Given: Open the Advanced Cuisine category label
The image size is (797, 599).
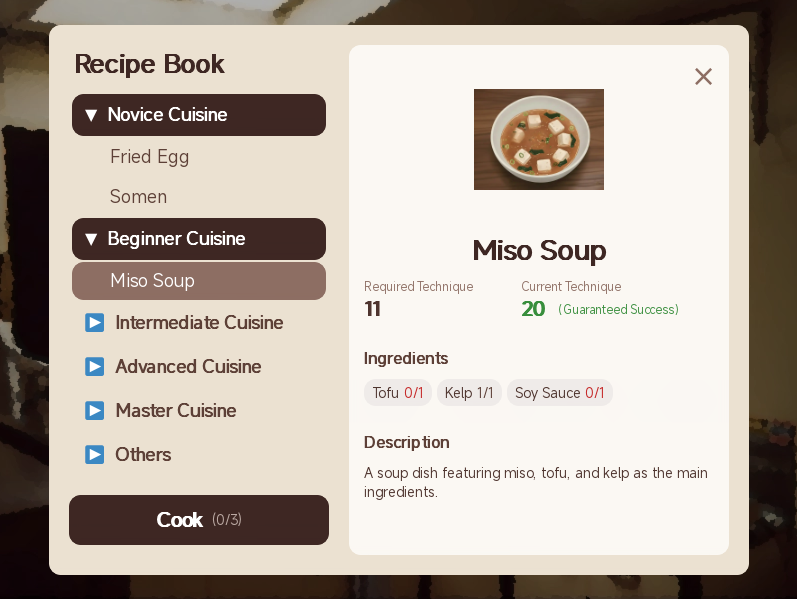Looking at the screenshot, I should [188, 367].
